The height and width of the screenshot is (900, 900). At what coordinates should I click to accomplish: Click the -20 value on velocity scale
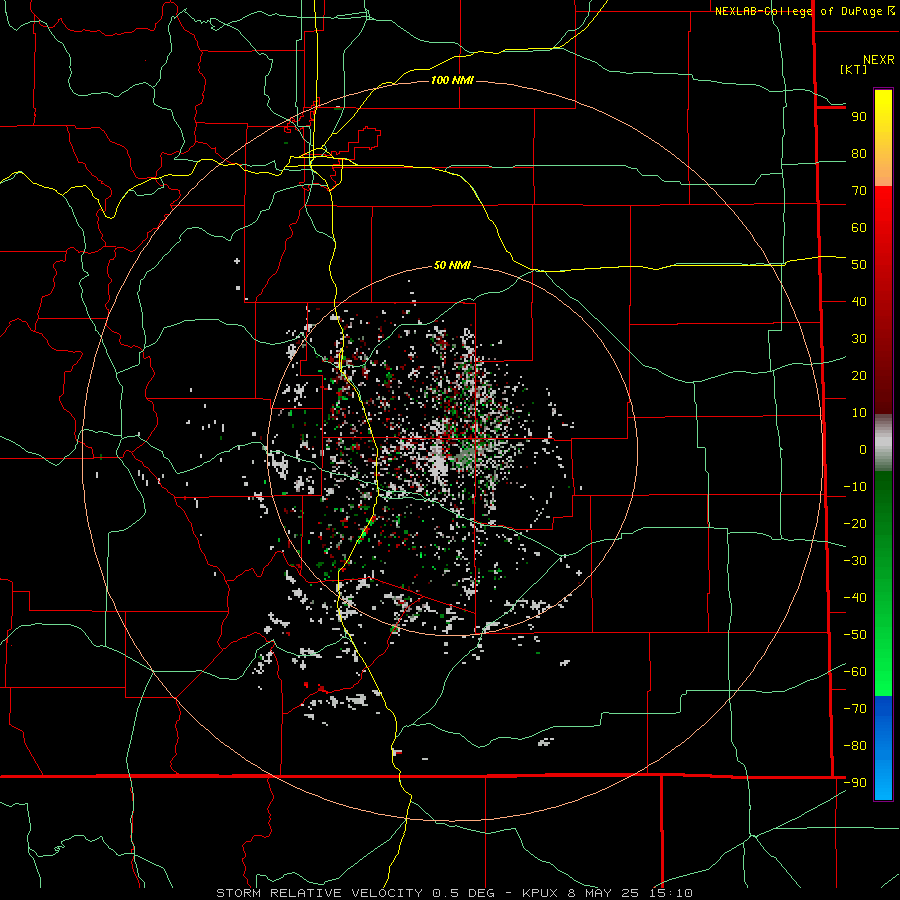855,524
